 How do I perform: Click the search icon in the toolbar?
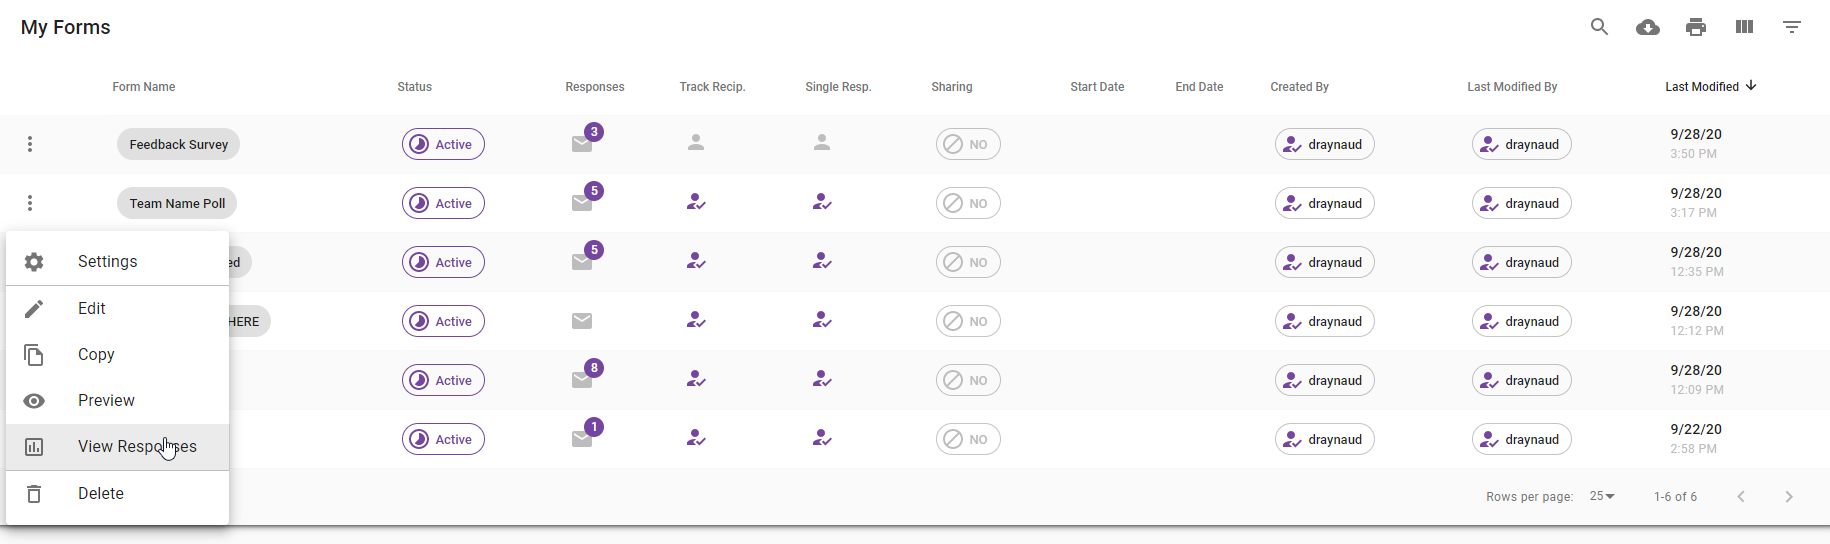(1599, 27)
